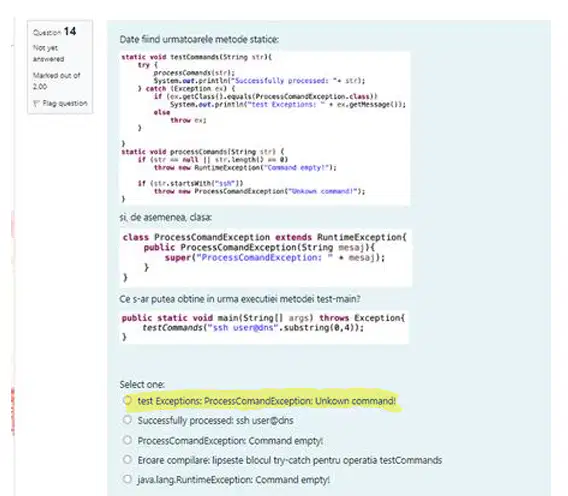Select the 'test Exceptions: ProcessComandException' radio option
The image size is (568, 496).
(127, 400)
